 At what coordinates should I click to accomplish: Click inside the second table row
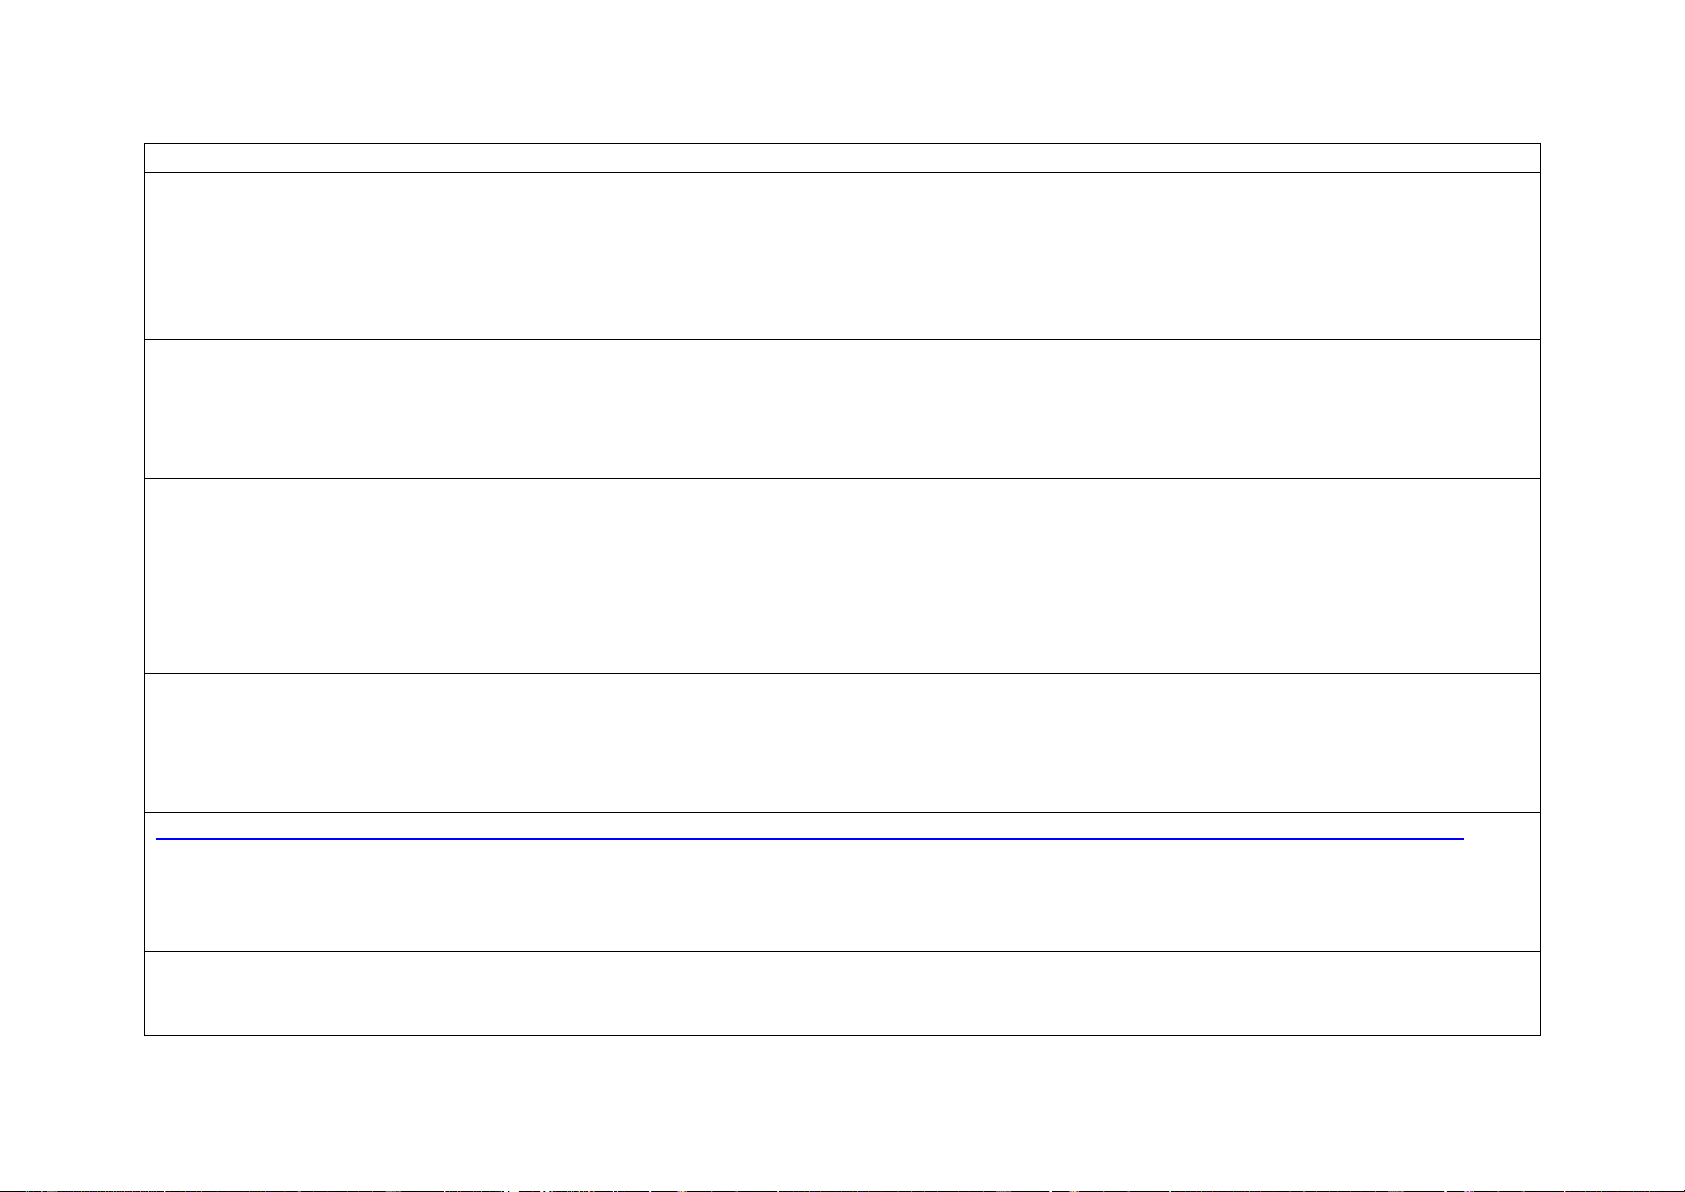(842, 256)
